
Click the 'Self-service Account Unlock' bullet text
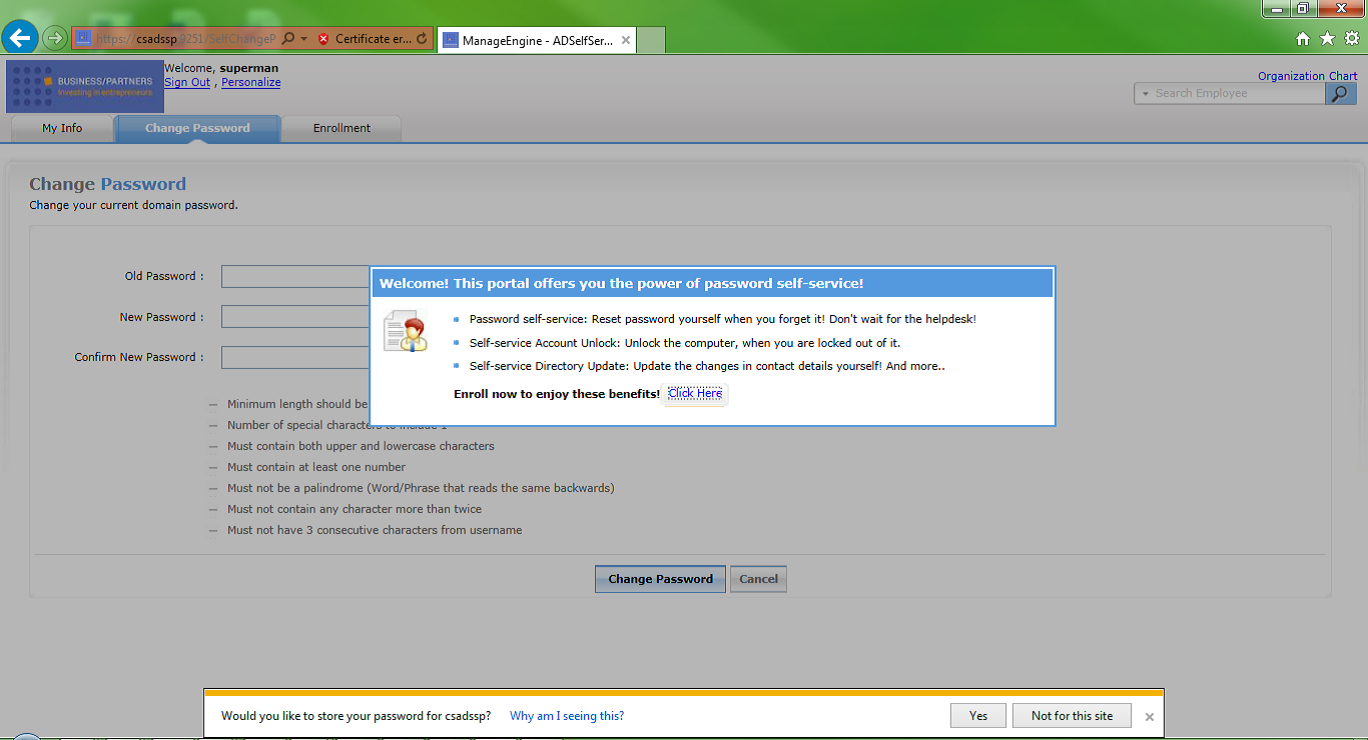click(x=685, y=343)
